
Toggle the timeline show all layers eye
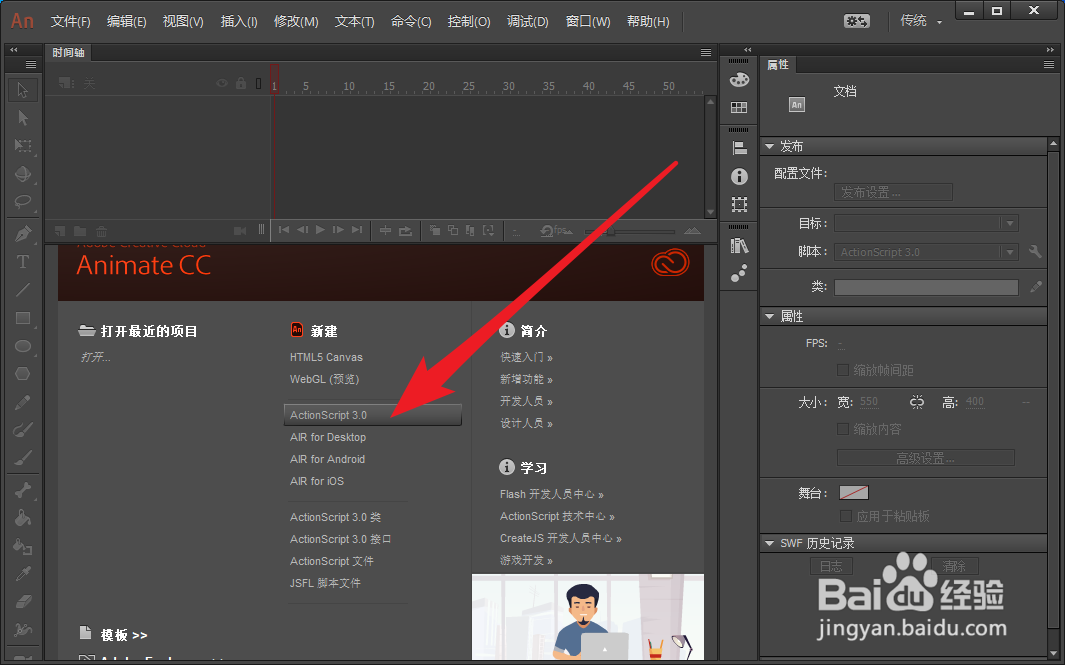pos(221,84)
